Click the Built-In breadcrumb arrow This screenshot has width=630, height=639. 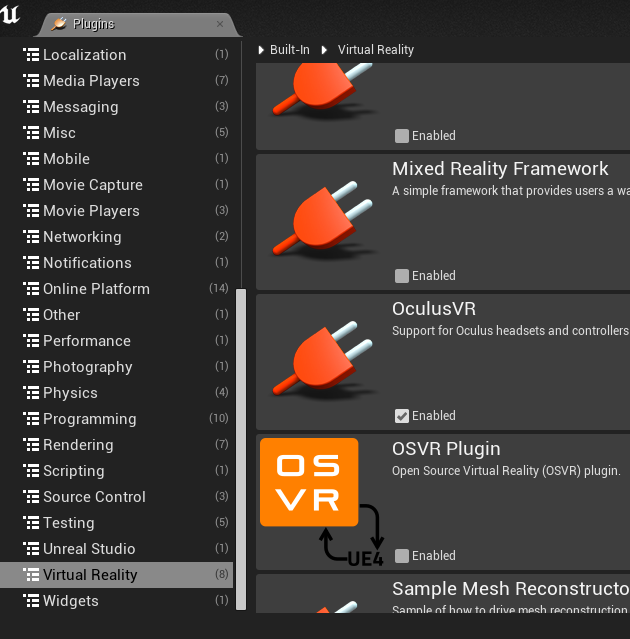click(261, 50)
